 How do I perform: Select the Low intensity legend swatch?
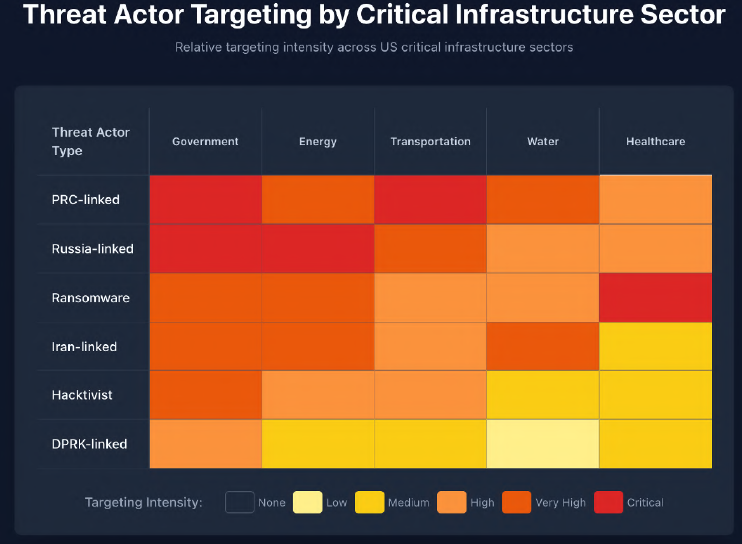(x=307, y=502)
